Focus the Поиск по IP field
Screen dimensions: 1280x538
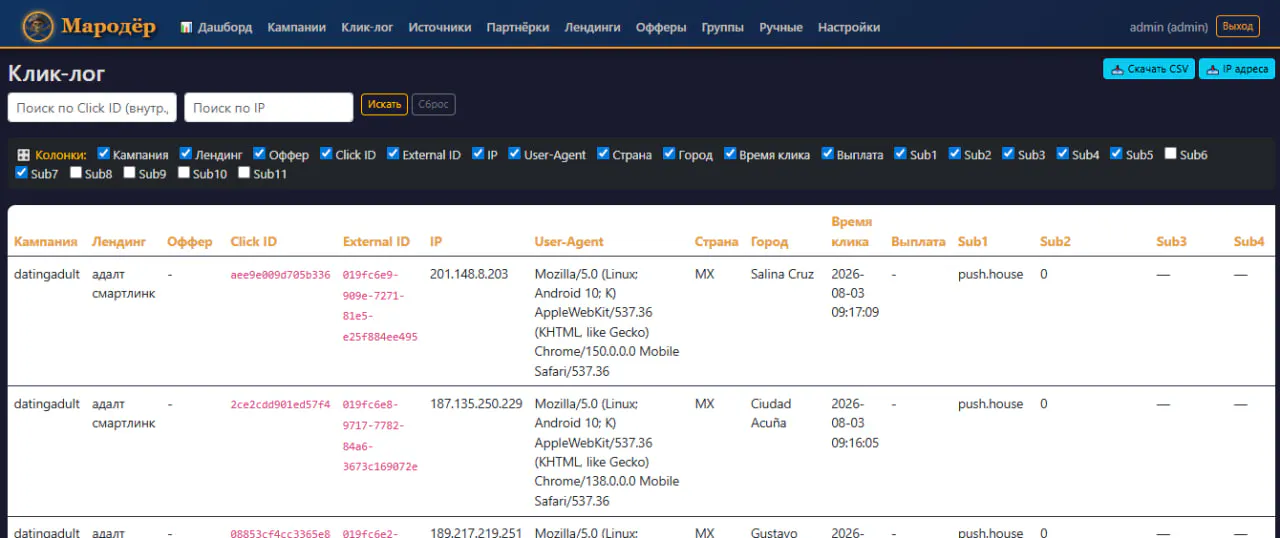[269, 108]
